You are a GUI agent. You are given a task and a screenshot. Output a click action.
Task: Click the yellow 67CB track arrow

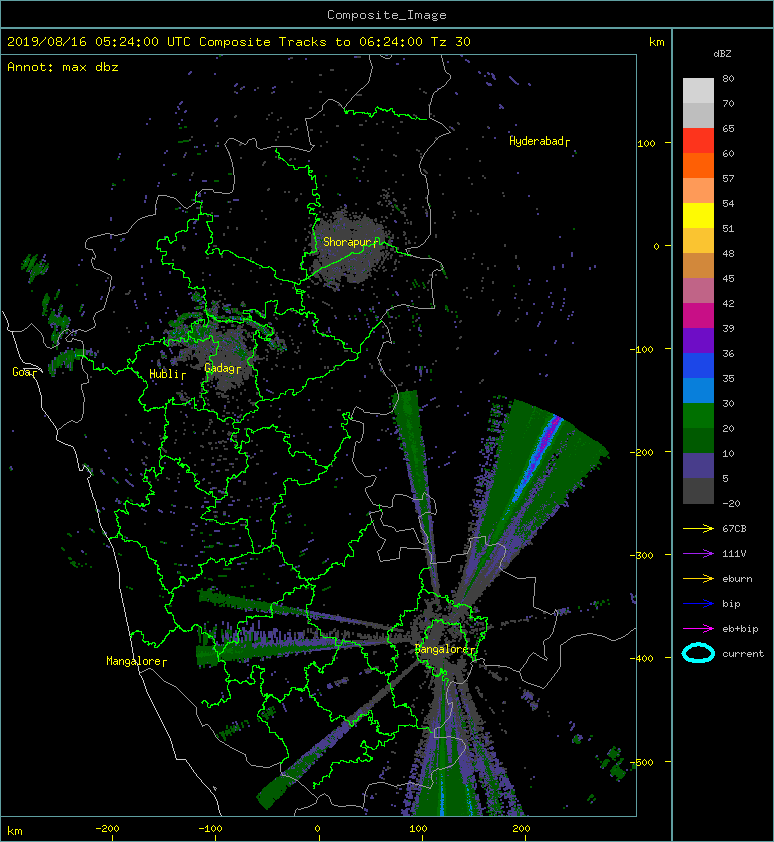pos(698,528)
